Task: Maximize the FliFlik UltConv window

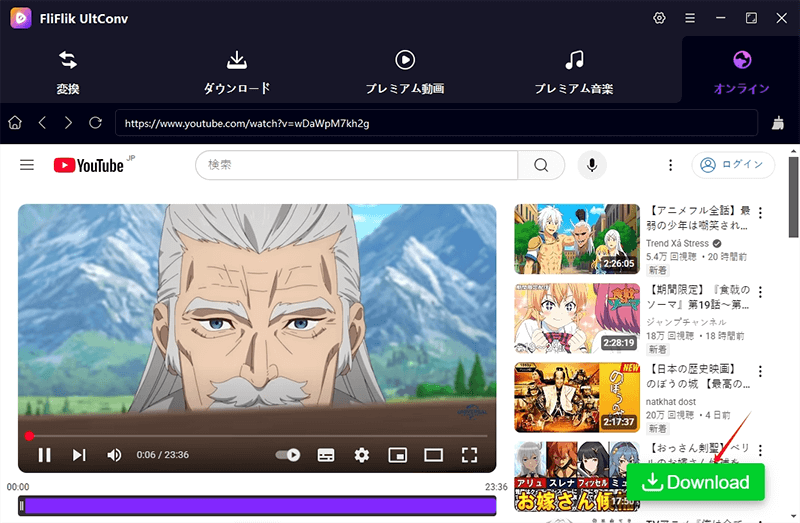Action: click(751, 18)
